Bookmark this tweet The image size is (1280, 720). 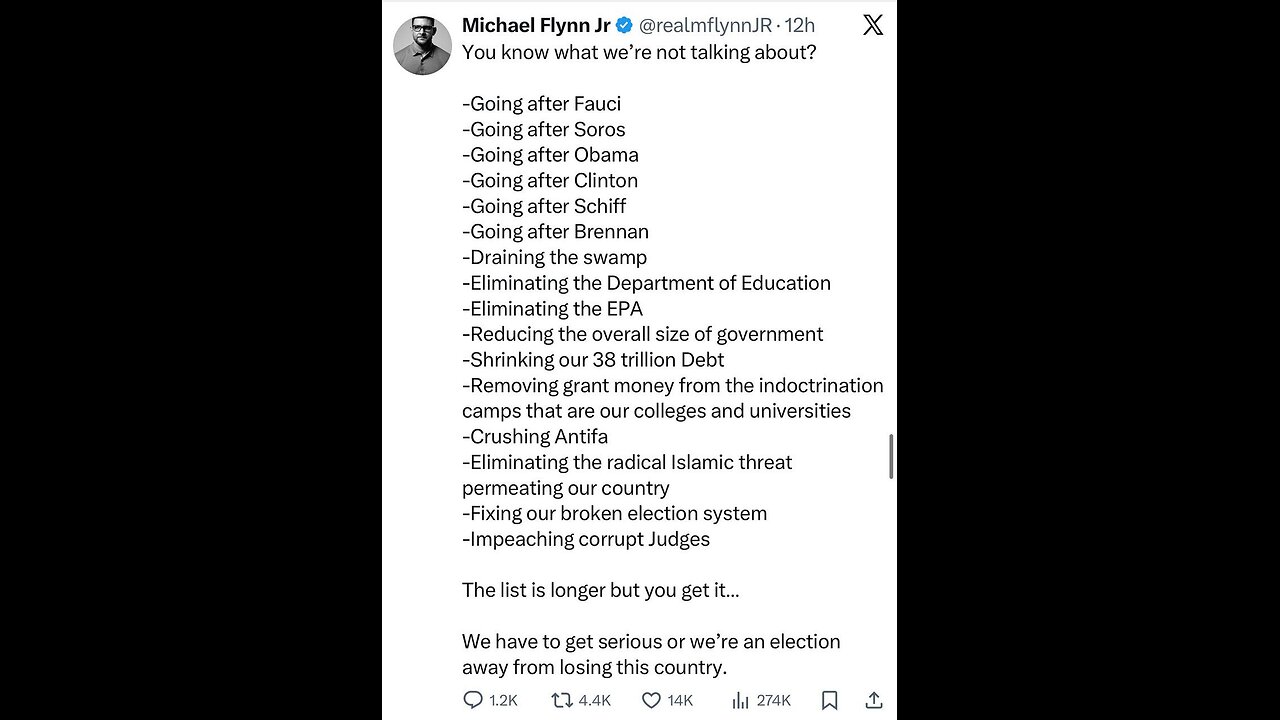pyautogui.click(x=829, y=700)
